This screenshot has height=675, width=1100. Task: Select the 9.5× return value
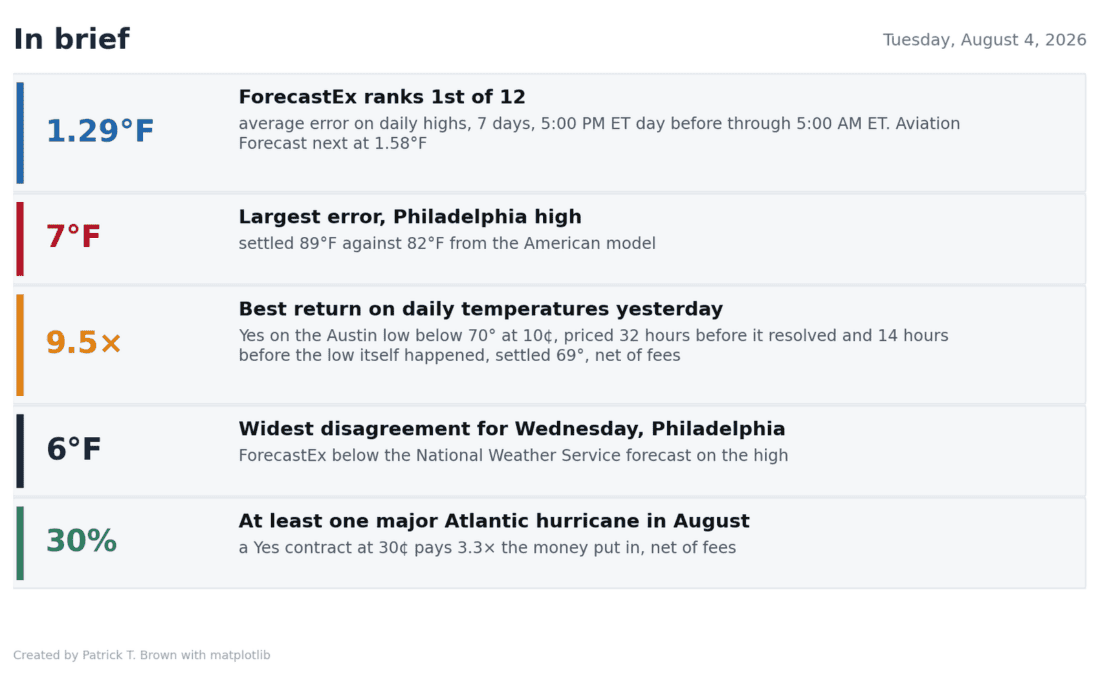coord(83,342)
